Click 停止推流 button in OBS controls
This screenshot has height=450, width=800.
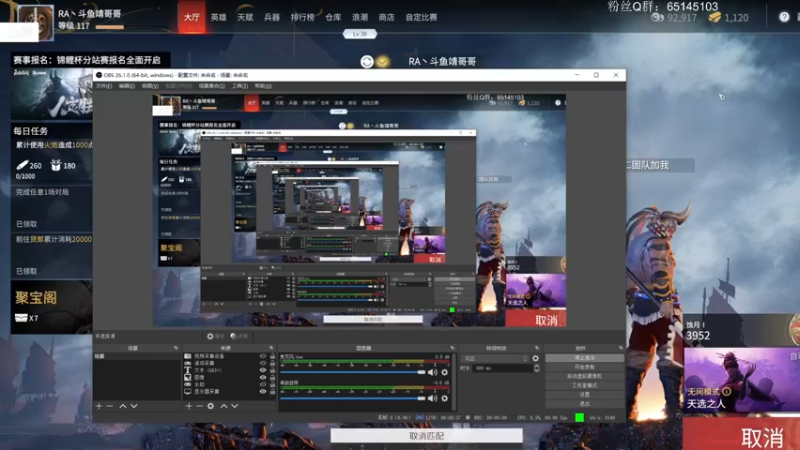pyautogui.click(x=584, y=358)
